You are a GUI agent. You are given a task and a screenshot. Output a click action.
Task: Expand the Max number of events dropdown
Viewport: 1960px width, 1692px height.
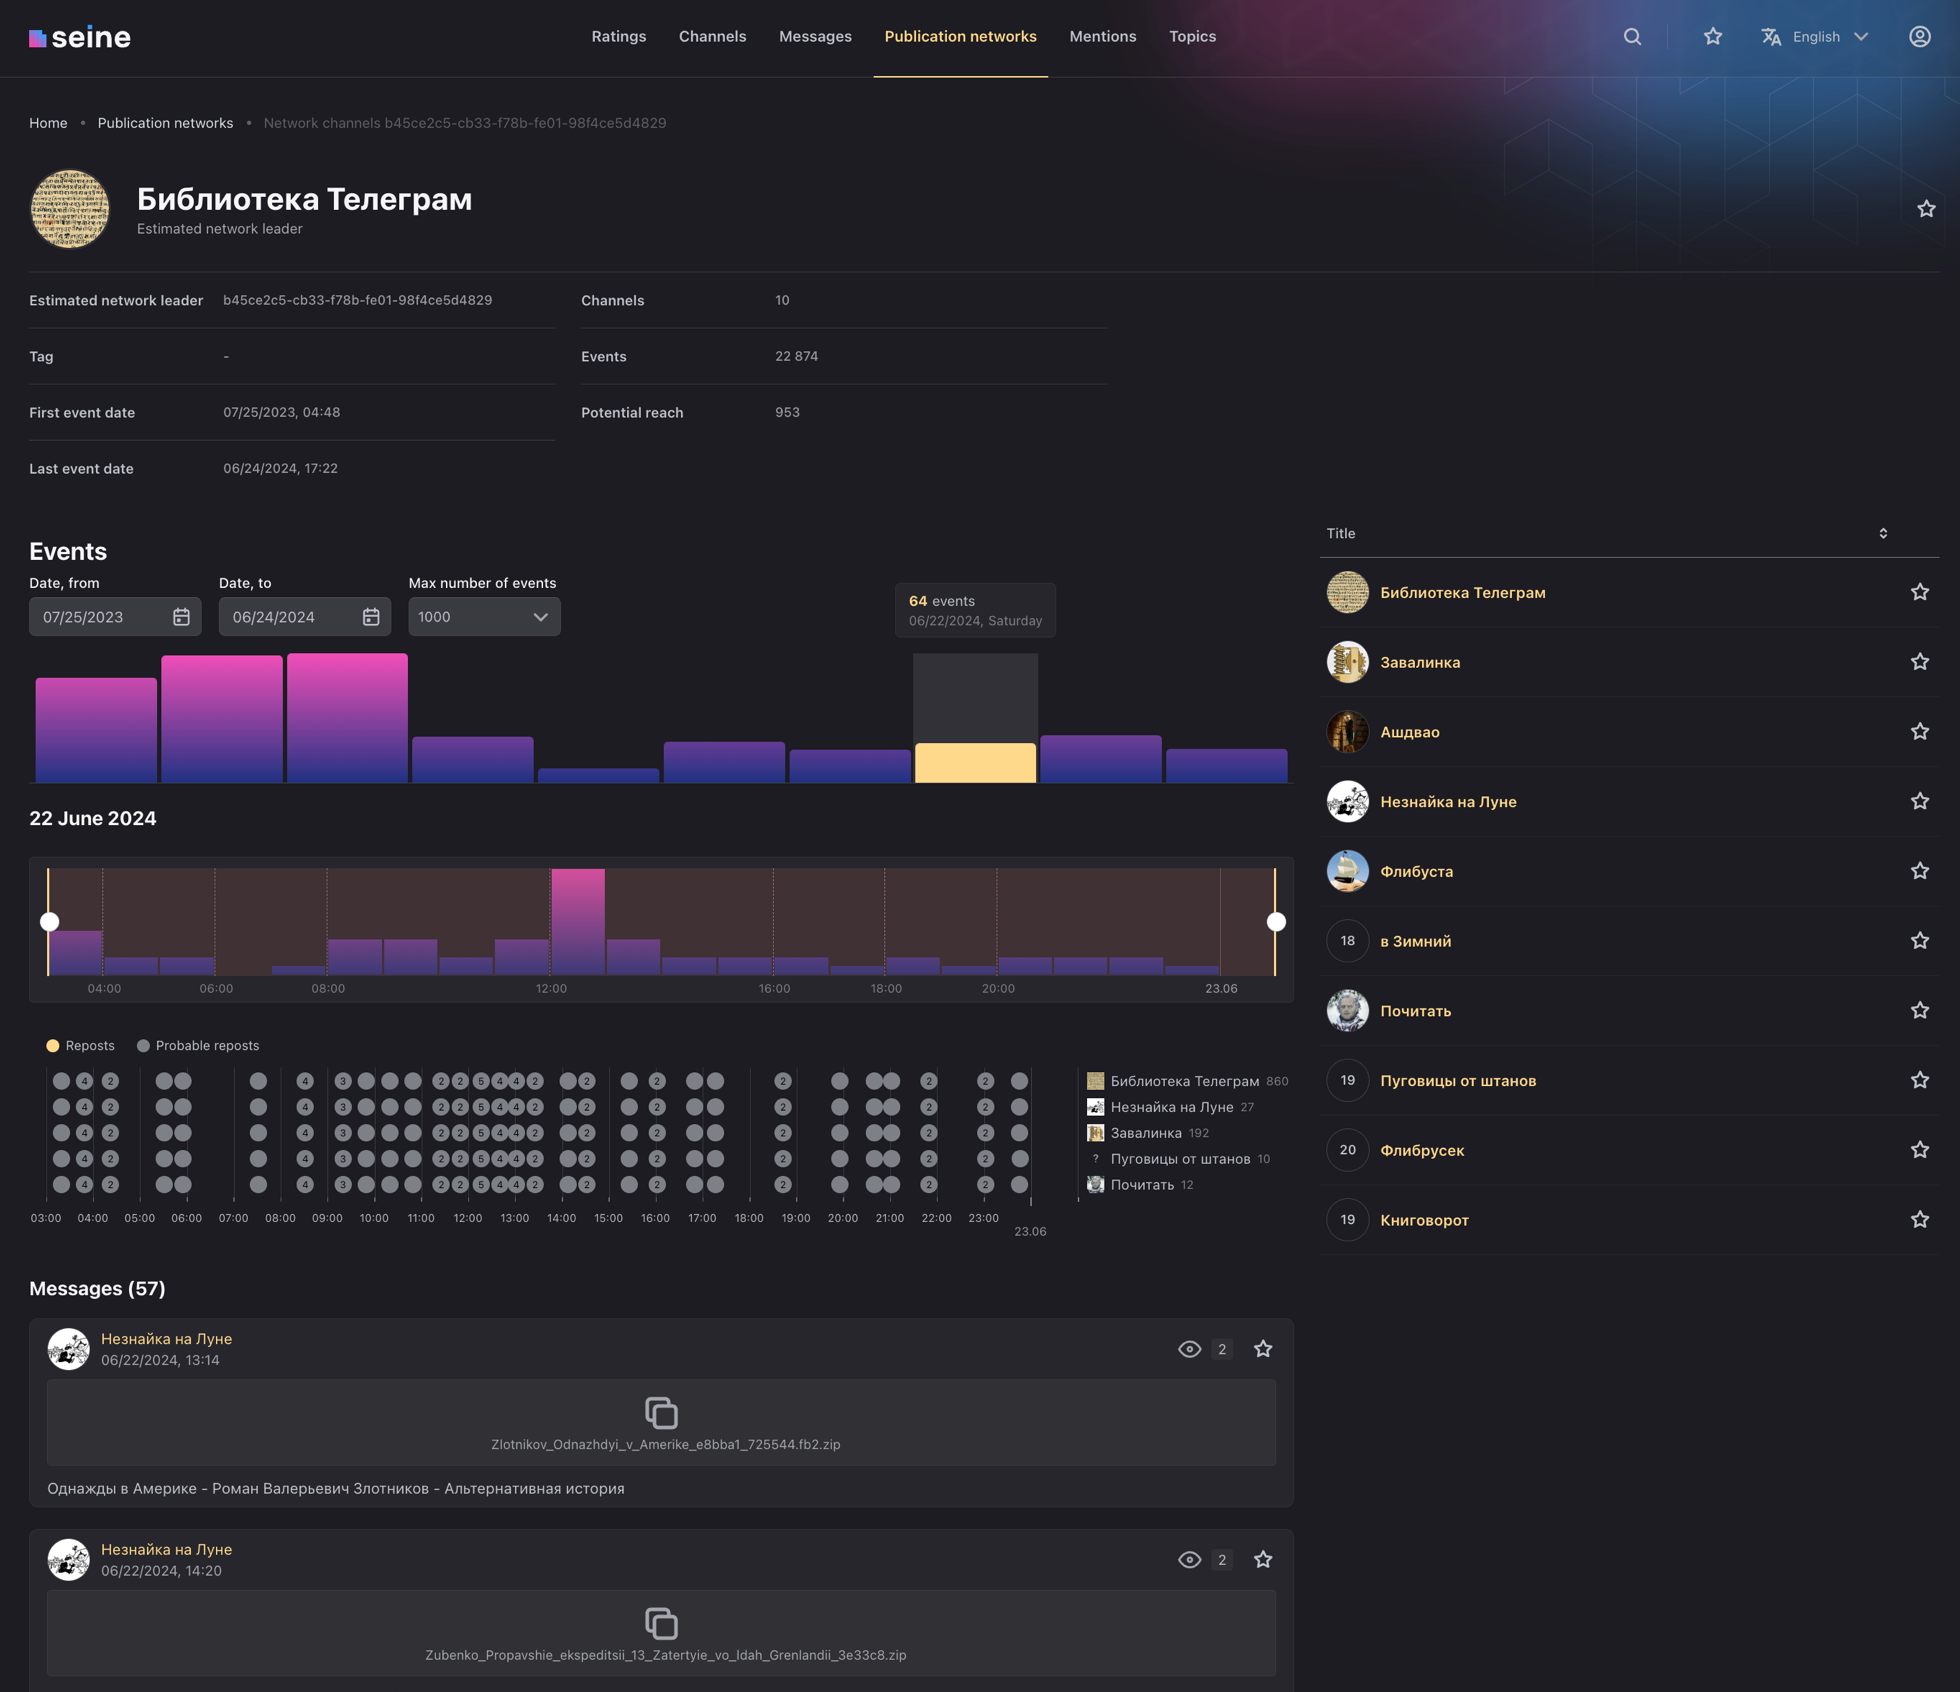483,615
